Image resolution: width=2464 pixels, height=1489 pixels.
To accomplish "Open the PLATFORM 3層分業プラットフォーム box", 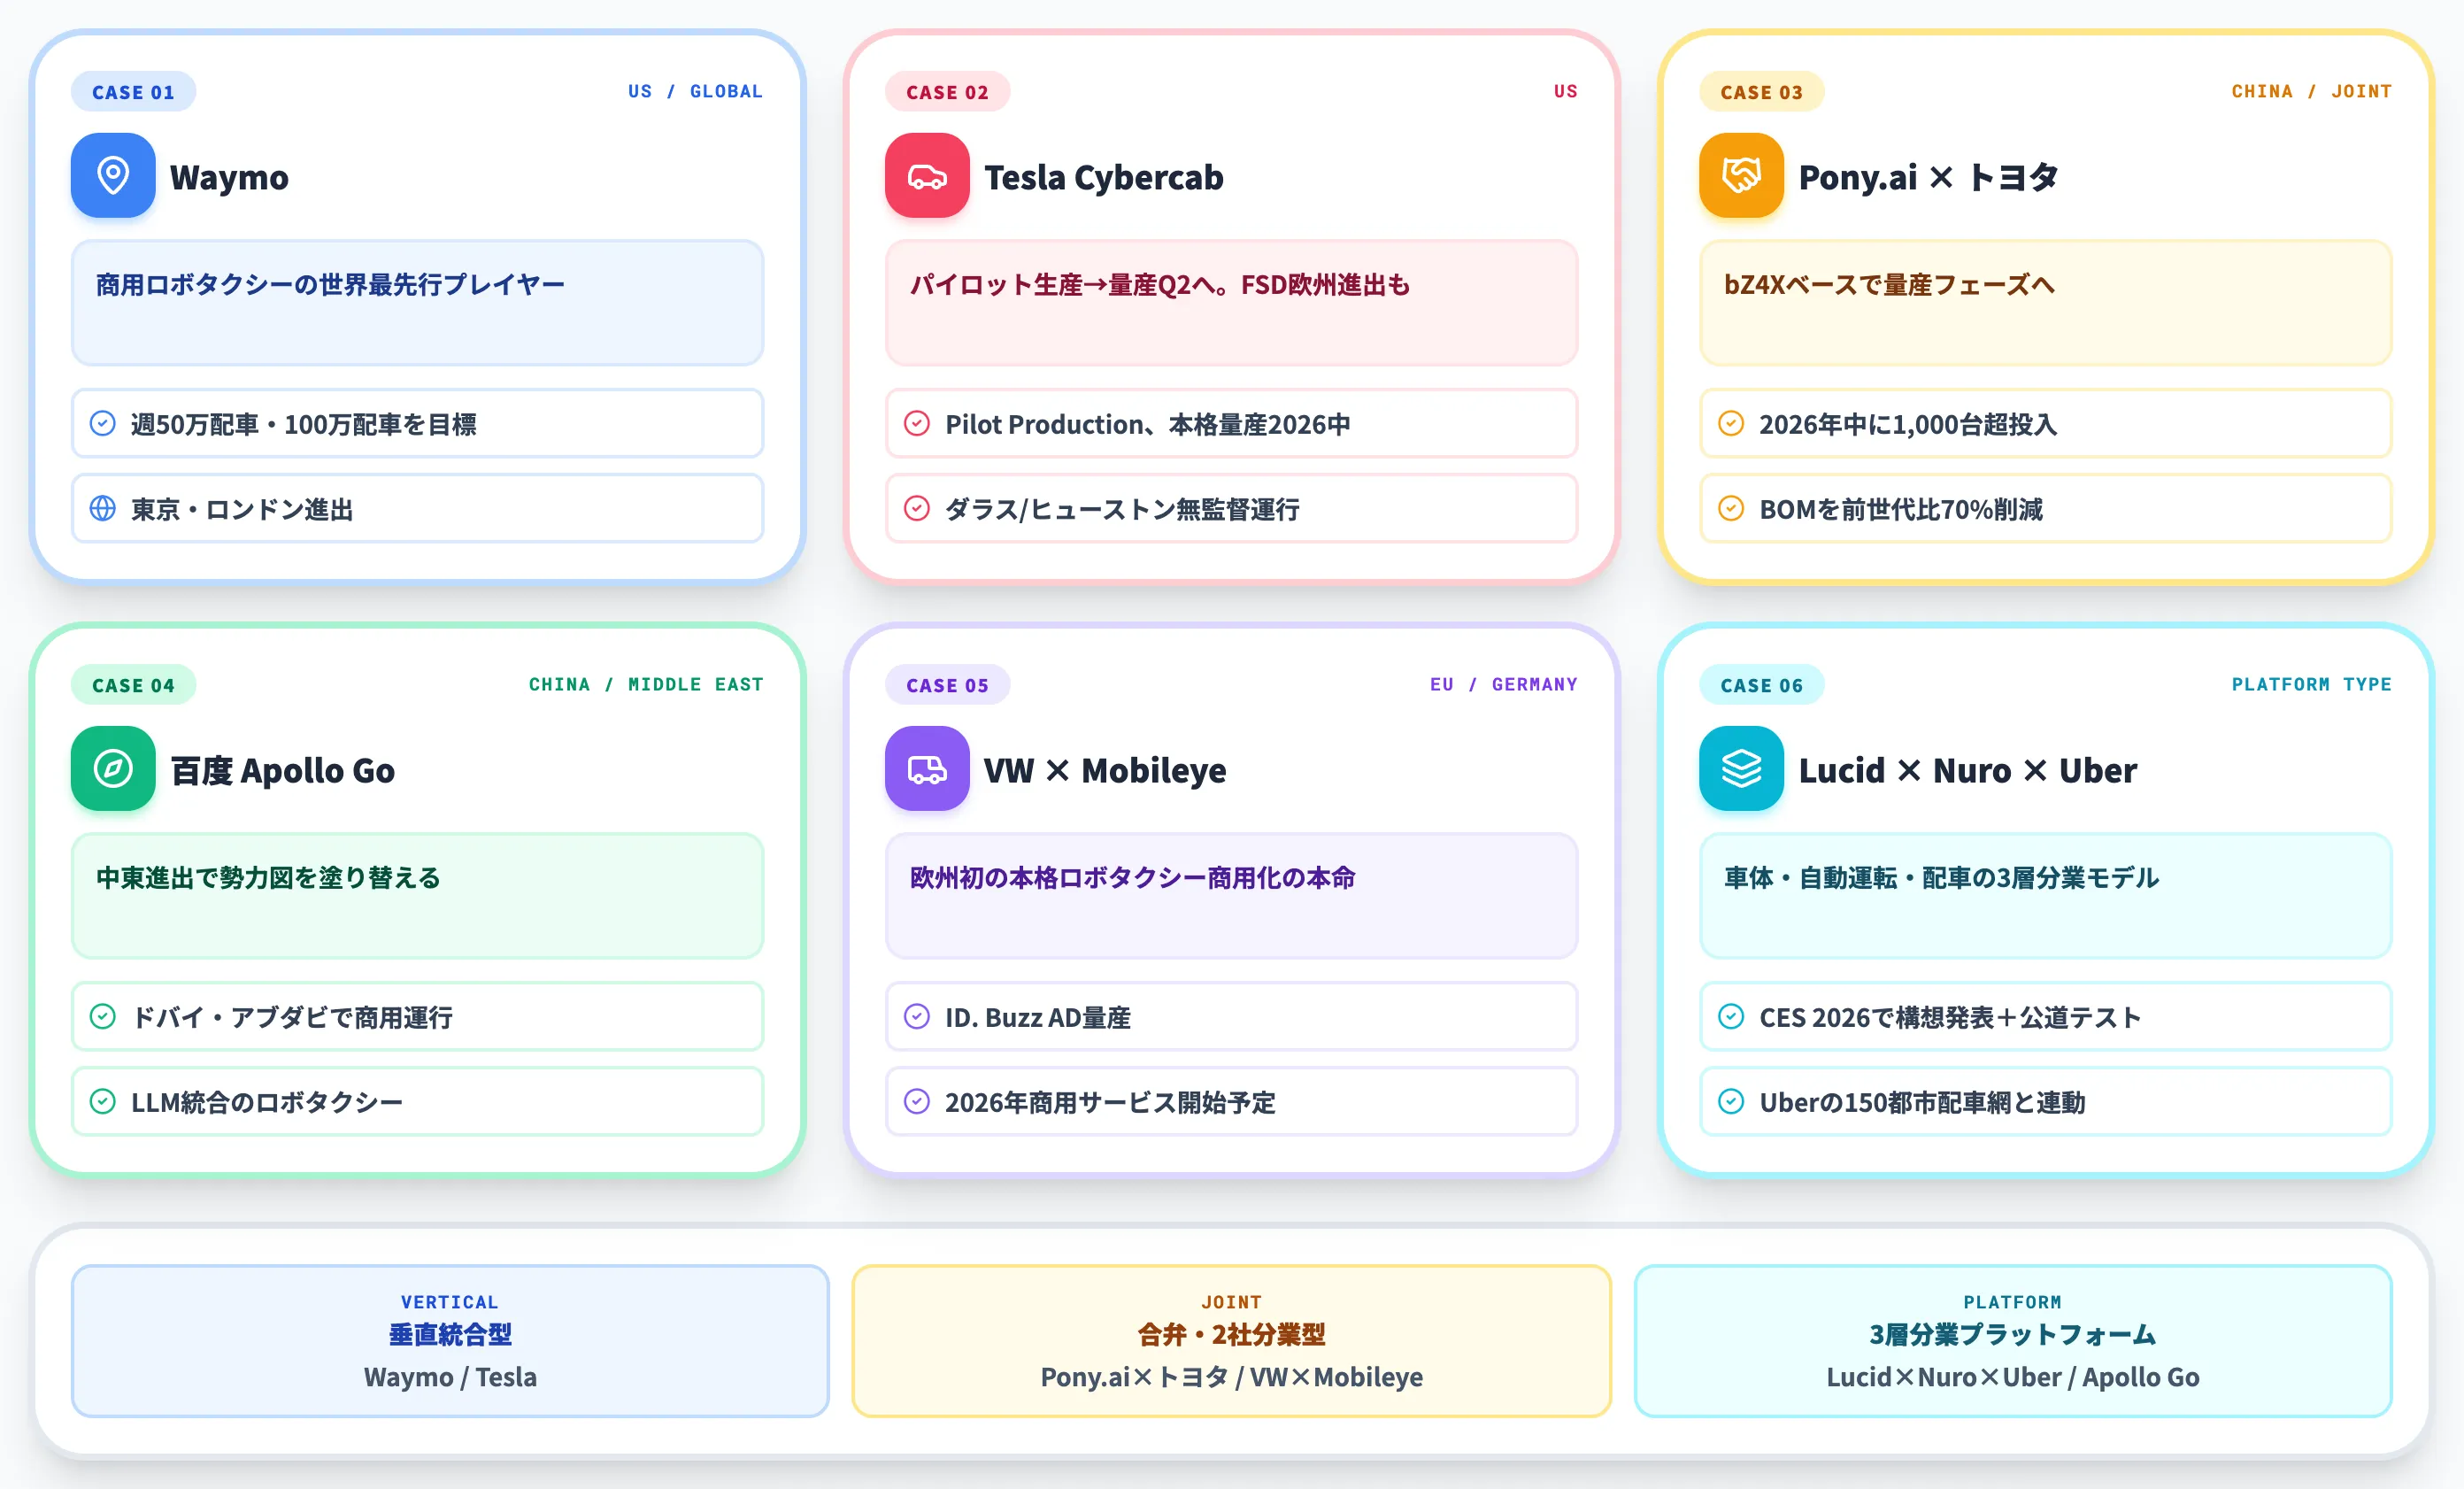I will click(2012, 1340).
